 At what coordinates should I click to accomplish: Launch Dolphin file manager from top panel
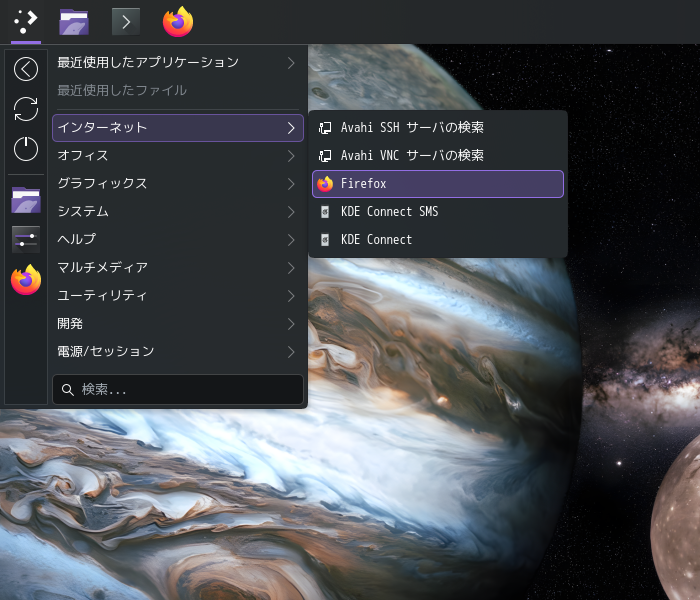point(74,21)
